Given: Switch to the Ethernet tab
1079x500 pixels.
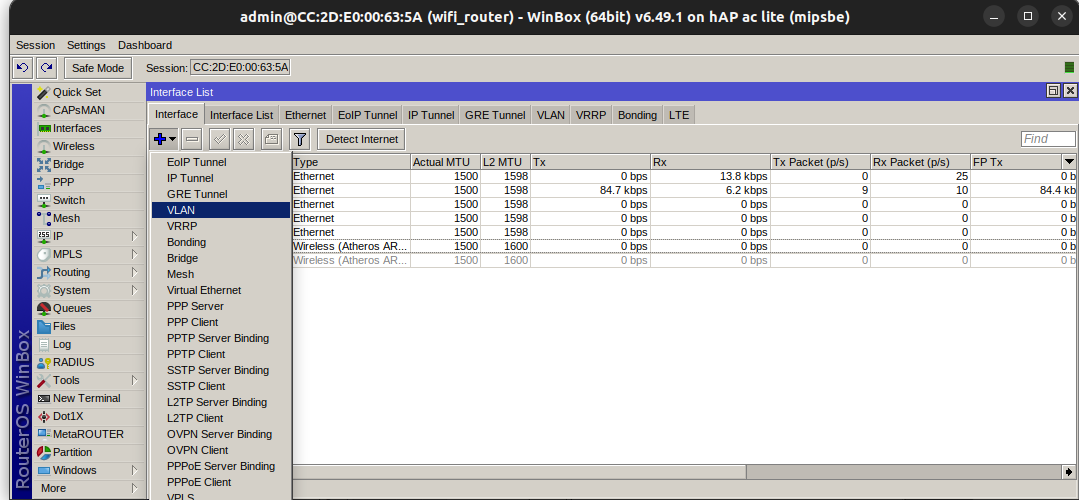Looking at the screenshot, I should tap(305, 115).
